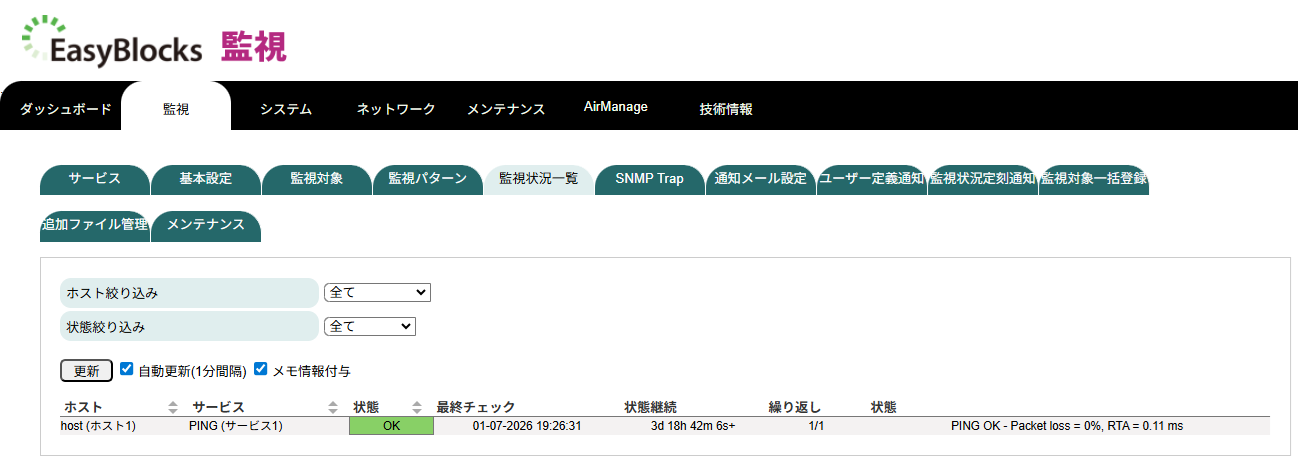Open the 監視状況定刻通知 tab
Screen dimensions: 1298x465
pyautogui.click(x=983, y=179)
